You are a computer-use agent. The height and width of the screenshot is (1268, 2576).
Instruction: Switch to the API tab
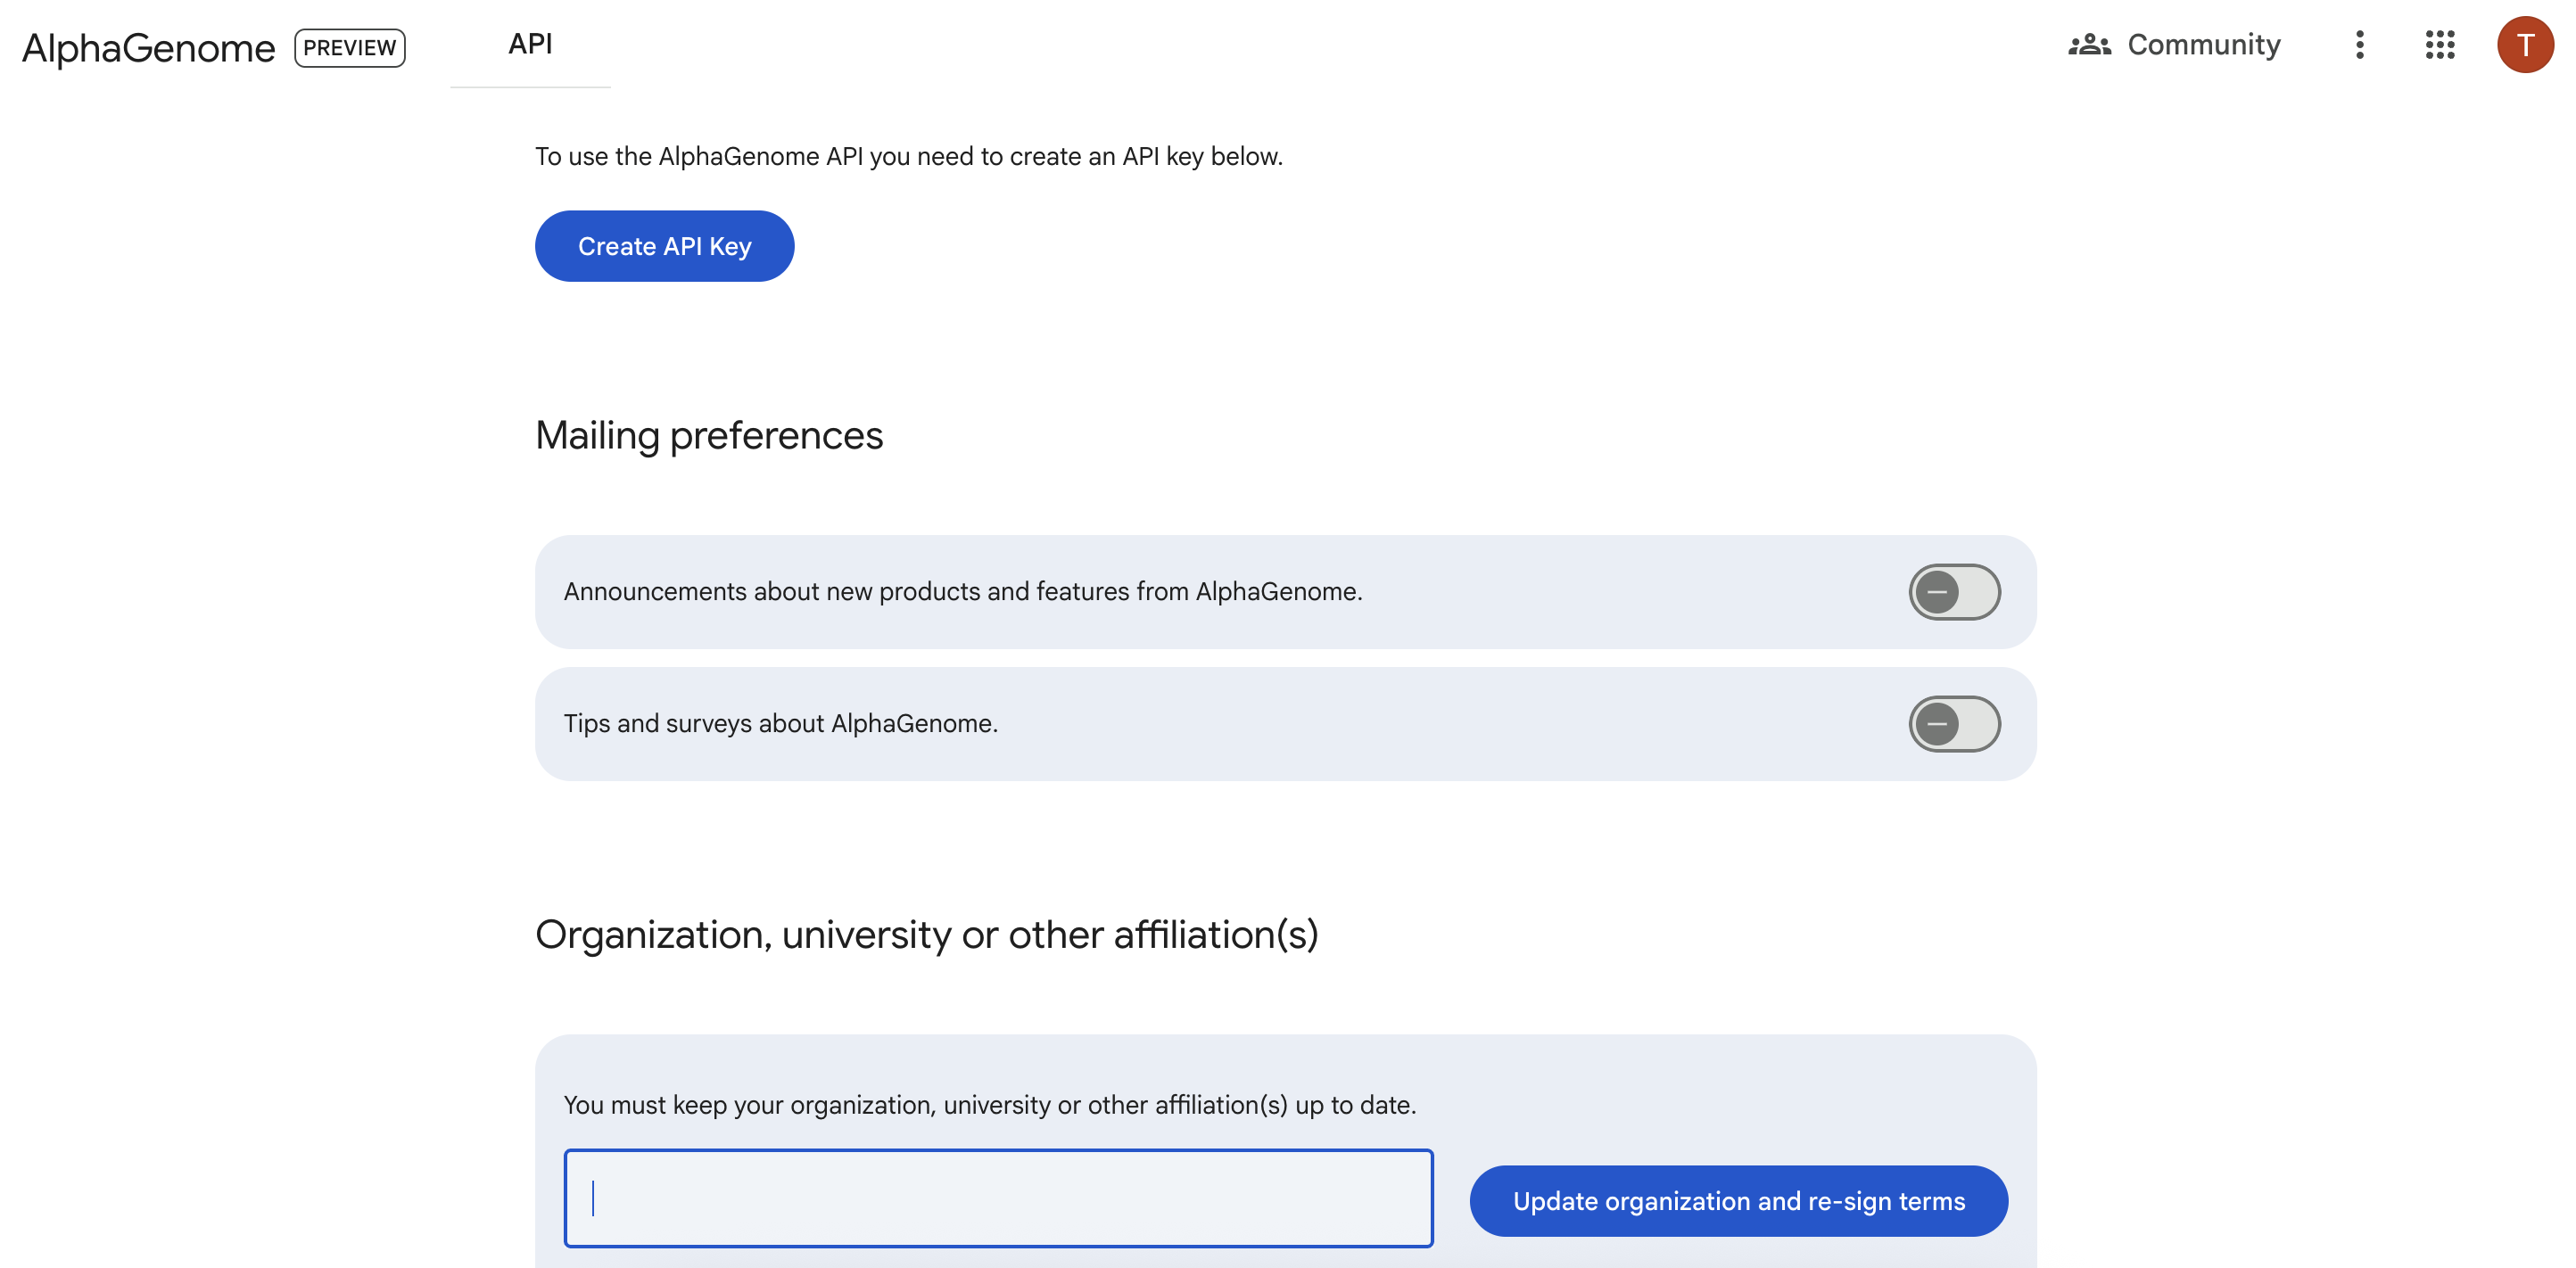click(x=530, y=45)
